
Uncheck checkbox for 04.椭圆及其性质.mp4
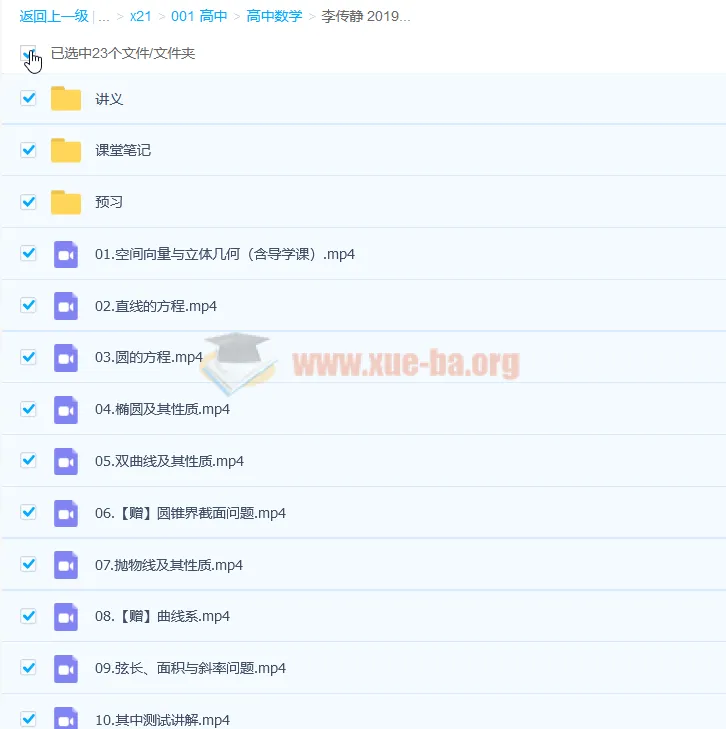coord(28,409)
